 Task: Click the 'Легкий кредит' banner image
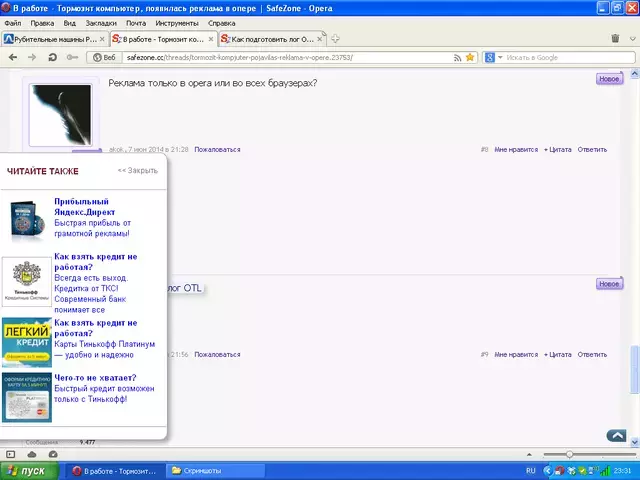(27, 342)
